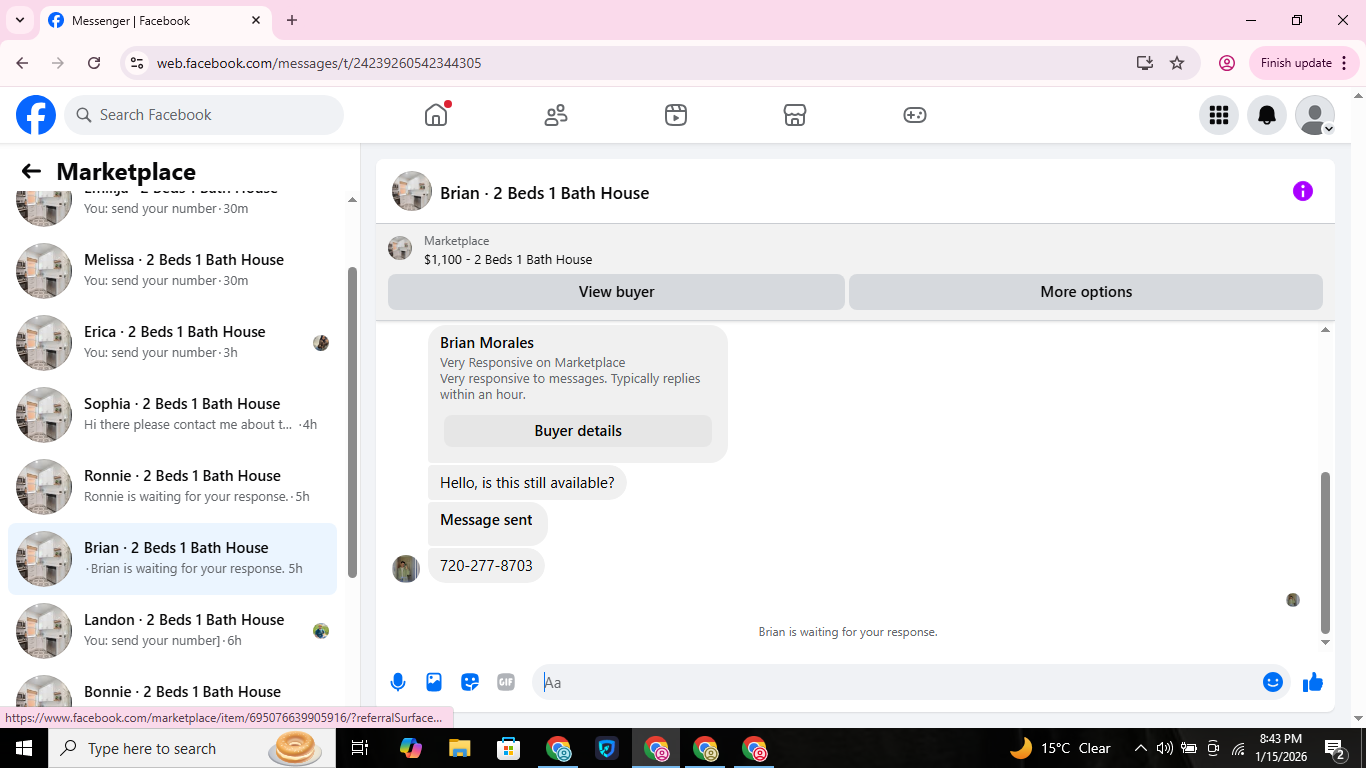
Task: Open the notifications bell
Action: (x=1267, y=115)
